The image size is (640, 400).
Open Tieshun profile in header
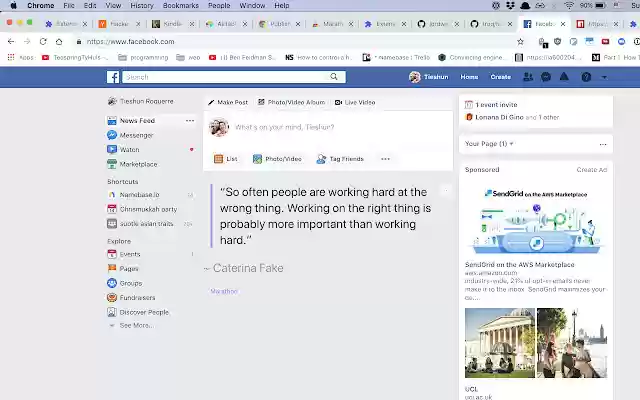click(x=429, y=77)
